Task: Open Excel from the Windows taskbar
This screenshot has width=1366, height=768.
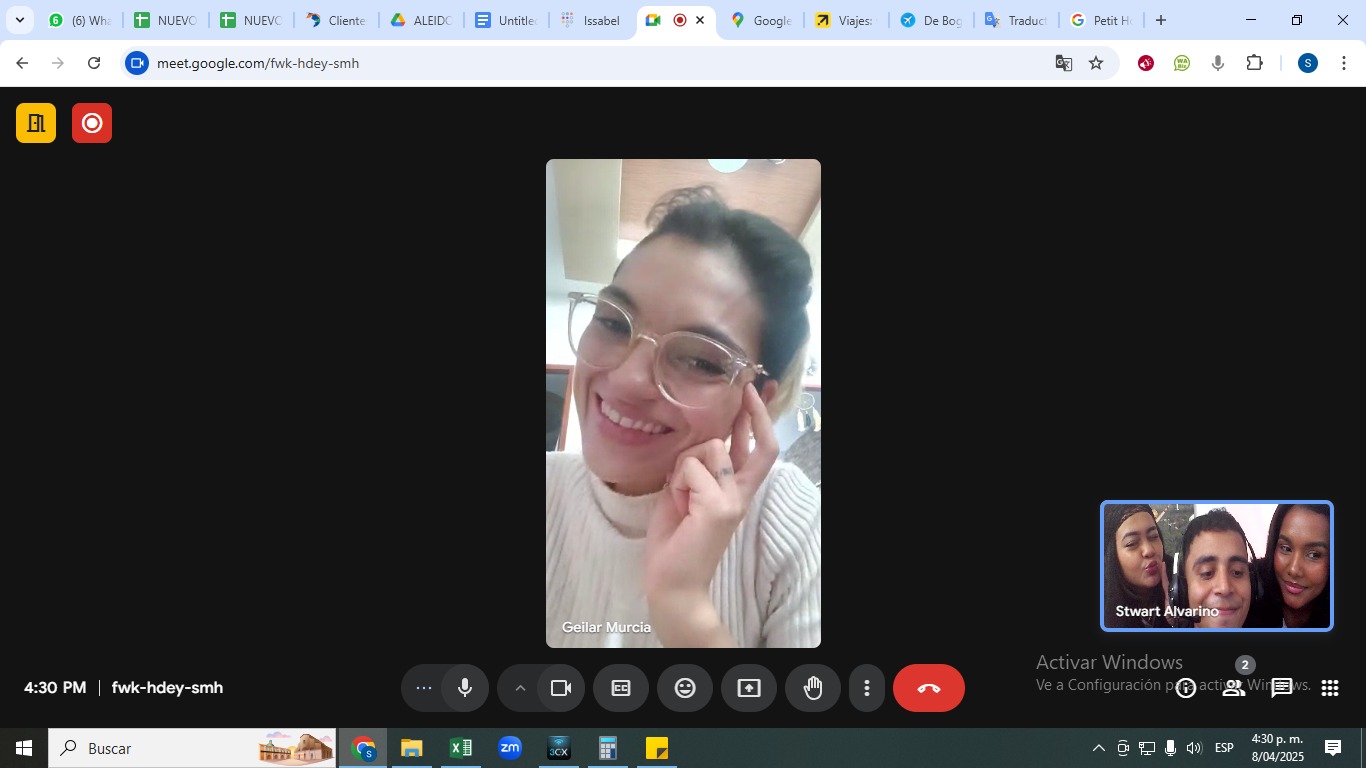Action: tap(460, 748)
